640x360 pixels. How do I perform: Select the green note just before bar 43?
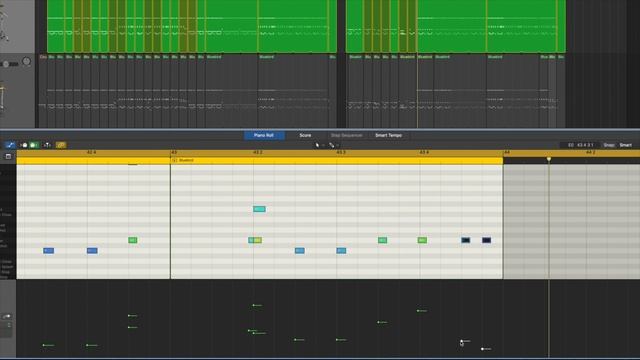click(x=133, y=240)
